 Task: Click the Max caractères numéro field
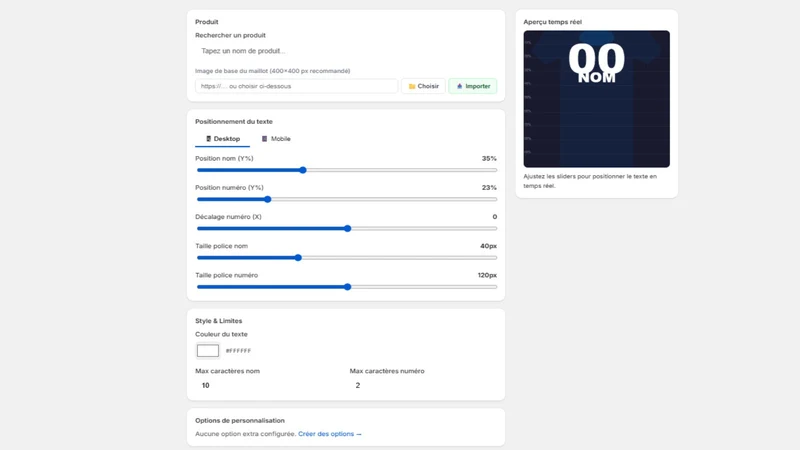pyautogui.click(x=423, y=385)
